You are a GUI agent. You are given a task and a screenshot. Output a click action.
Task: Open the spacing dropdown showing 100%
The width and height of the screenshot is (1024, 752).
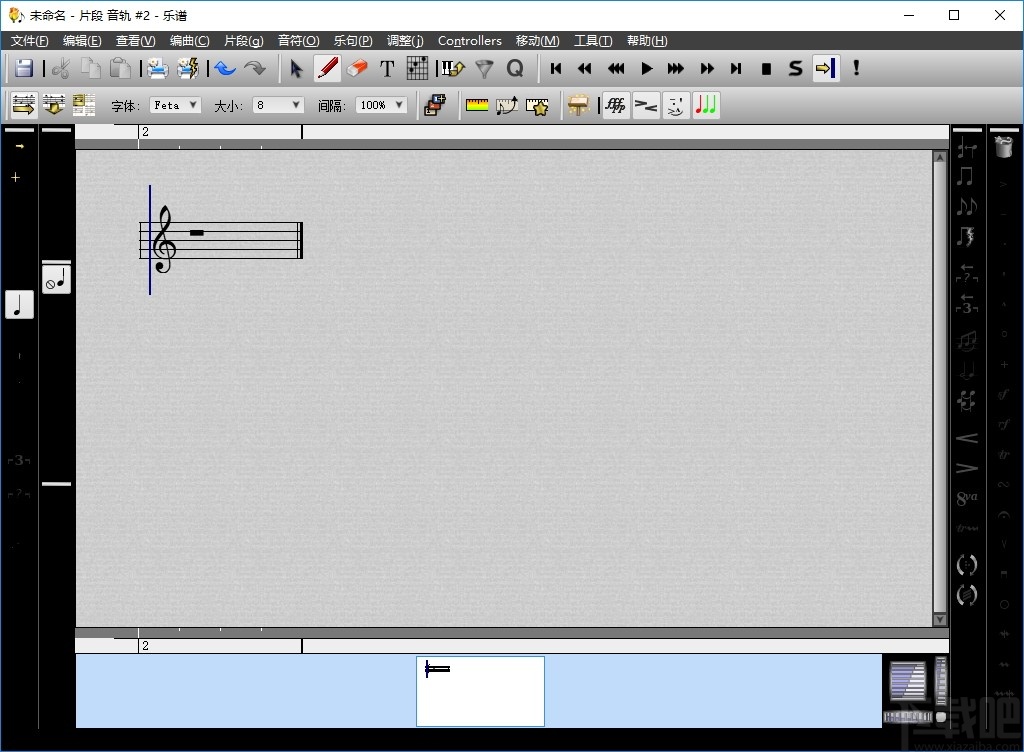coord(381,105)
